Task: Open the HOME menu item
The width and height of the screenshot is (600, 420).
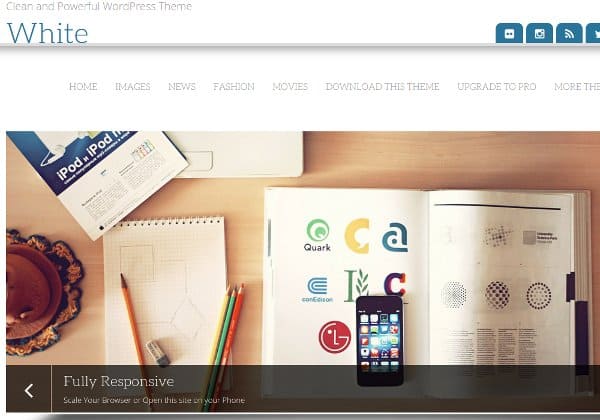Action: pyautogui.click(x=83, y=87)
